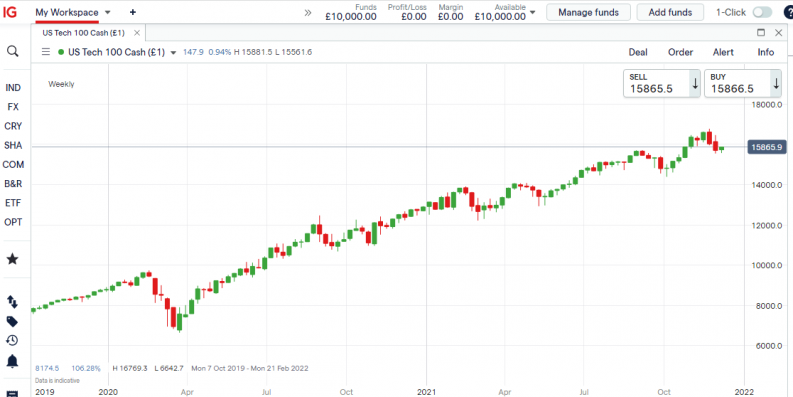Select the My Workspace tab

[67, 12]
